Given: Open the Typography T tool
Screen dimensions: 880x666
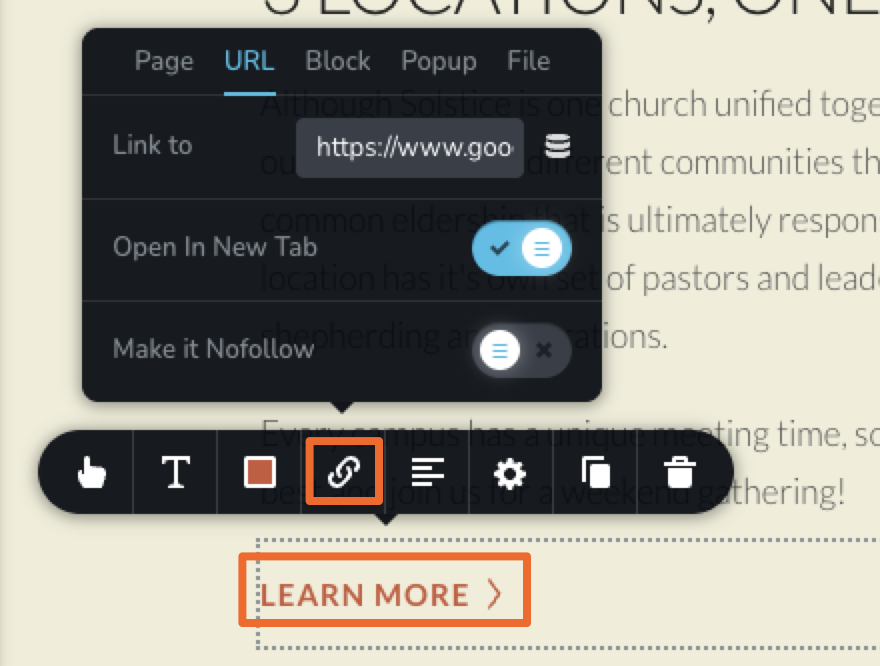Looking at the screenshot, I should (x=176, y=472).
